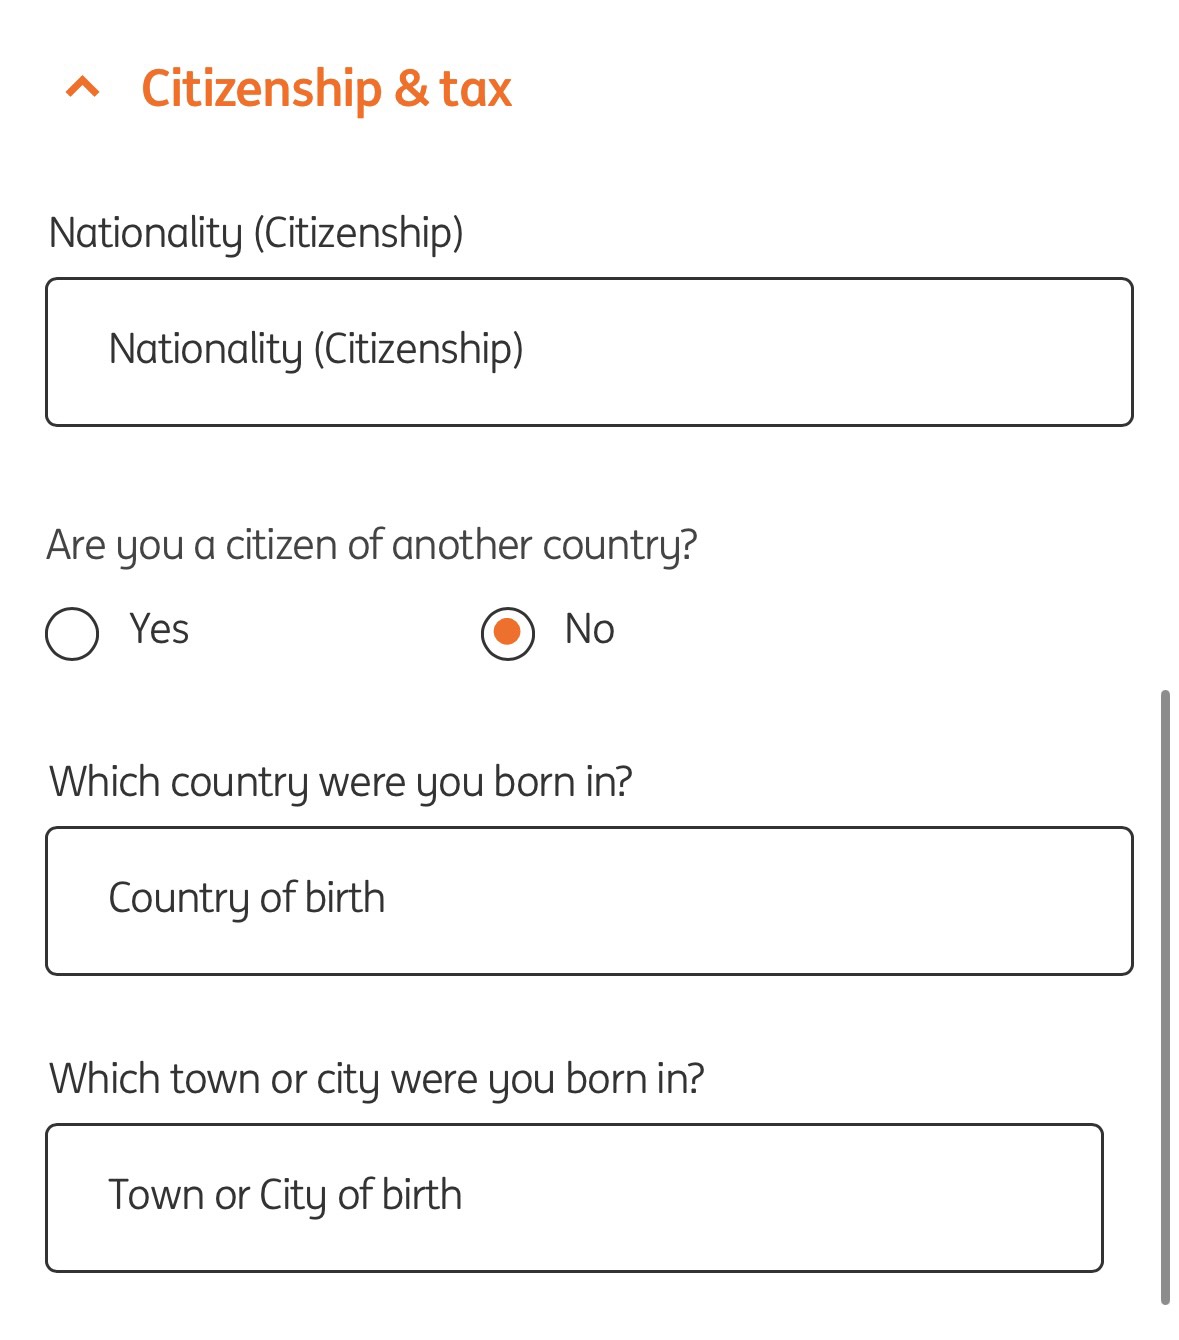This screenshot has width=1179, height=1340.
Task: Select the No radio button circle
Action: point(508,633)
